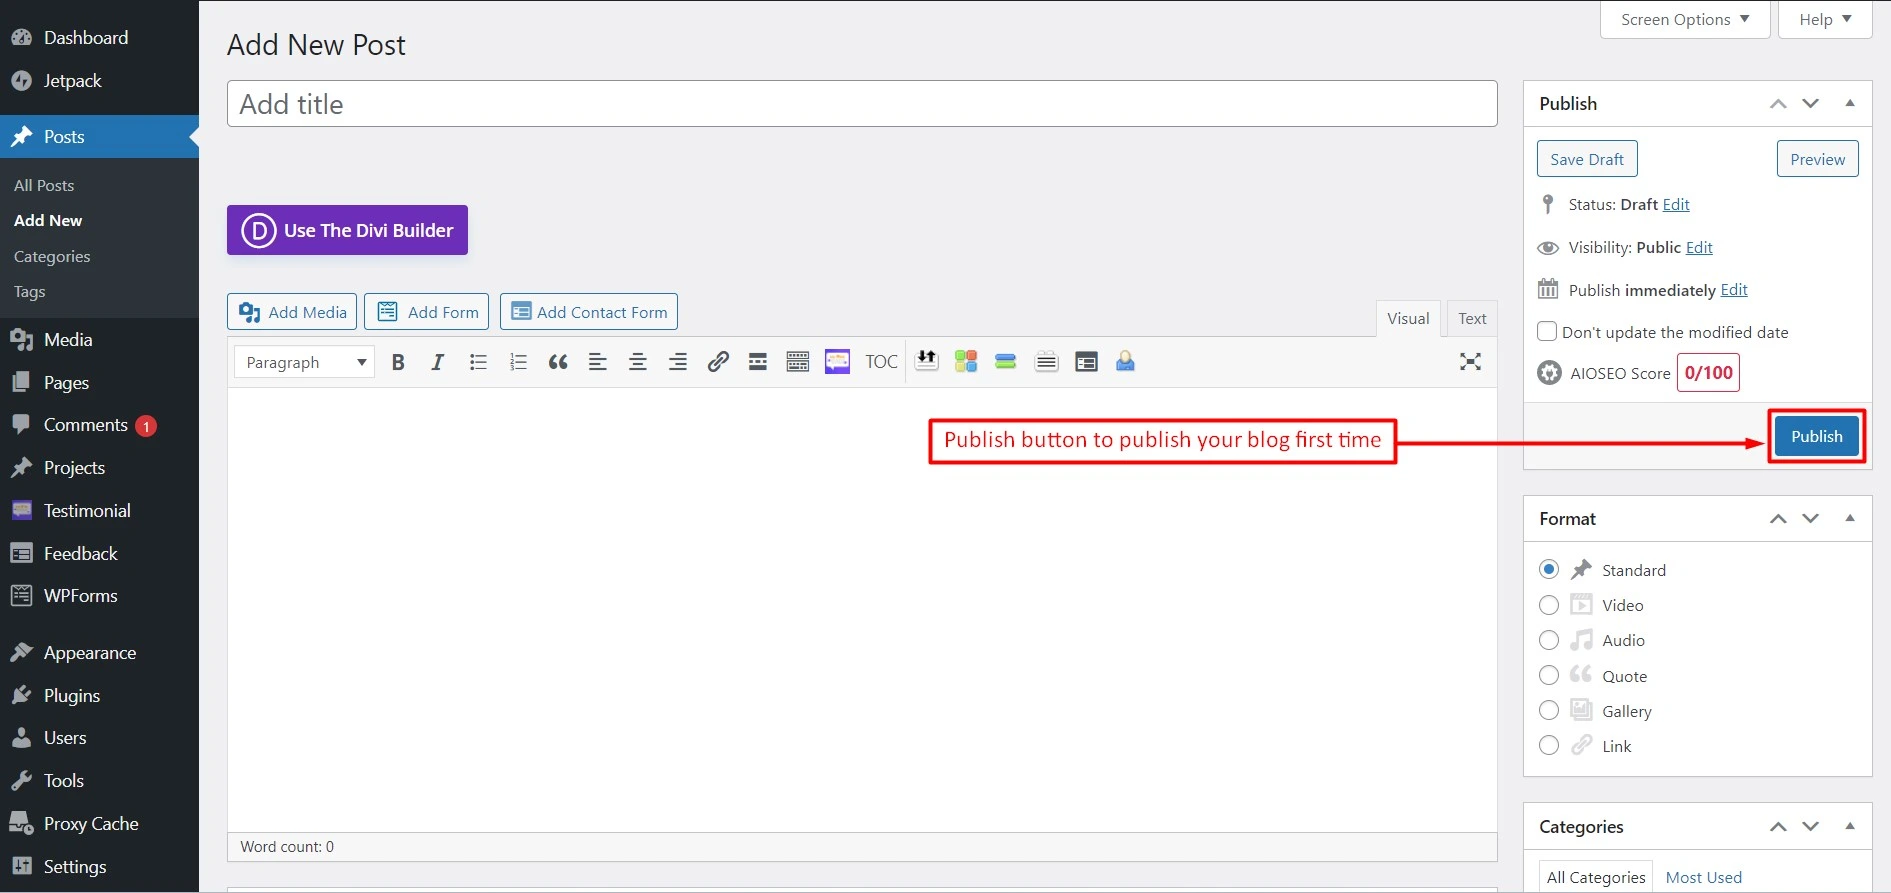The width and height of the screenshot is (1891, 893).
Task: Switch to the Visual editor tab
Action: [x=1408, y=318]
